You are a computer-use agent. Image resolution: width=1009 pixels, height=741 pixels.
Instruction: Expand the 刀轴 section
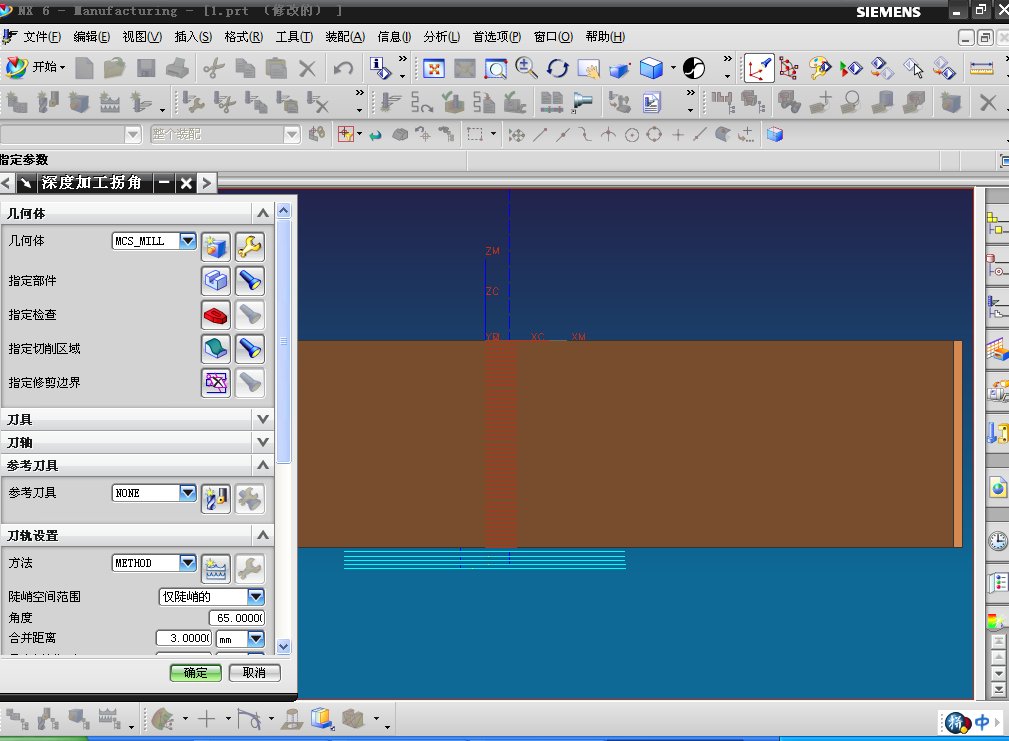tap(263, 442)
